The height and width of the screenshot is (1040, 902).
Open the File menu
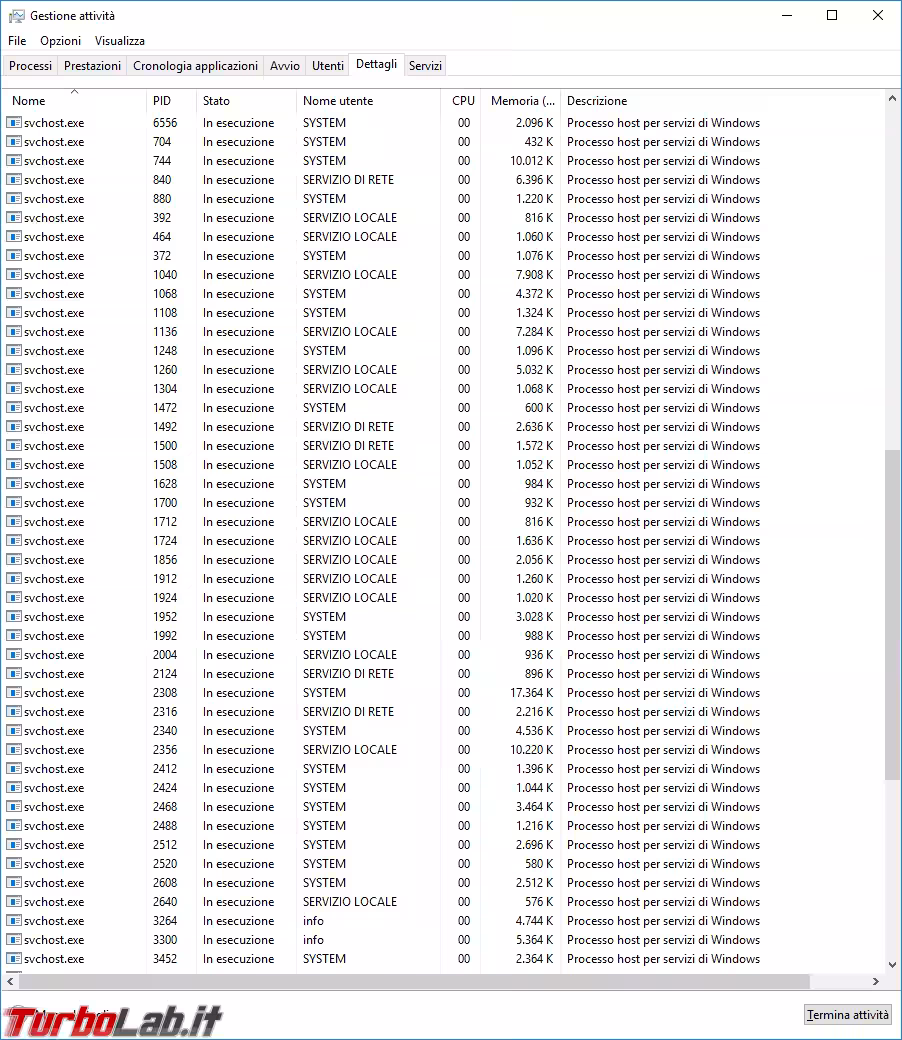(x=17, y=41)
